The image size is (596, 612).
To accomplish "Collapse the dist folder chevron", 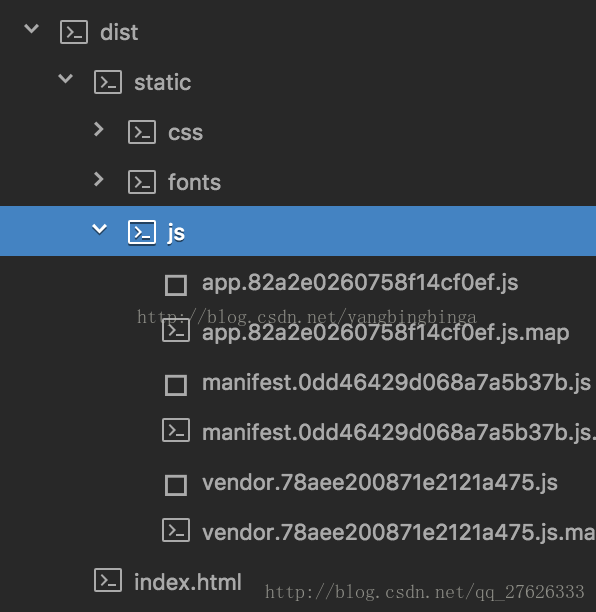I will click(32, 28).
